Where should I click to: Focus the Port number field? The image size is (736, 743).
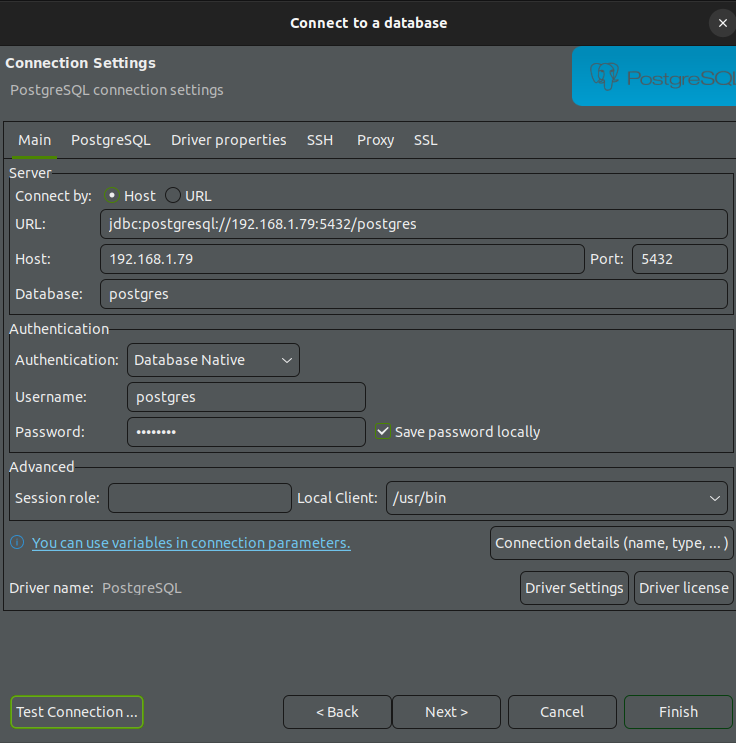click(679, 259)
